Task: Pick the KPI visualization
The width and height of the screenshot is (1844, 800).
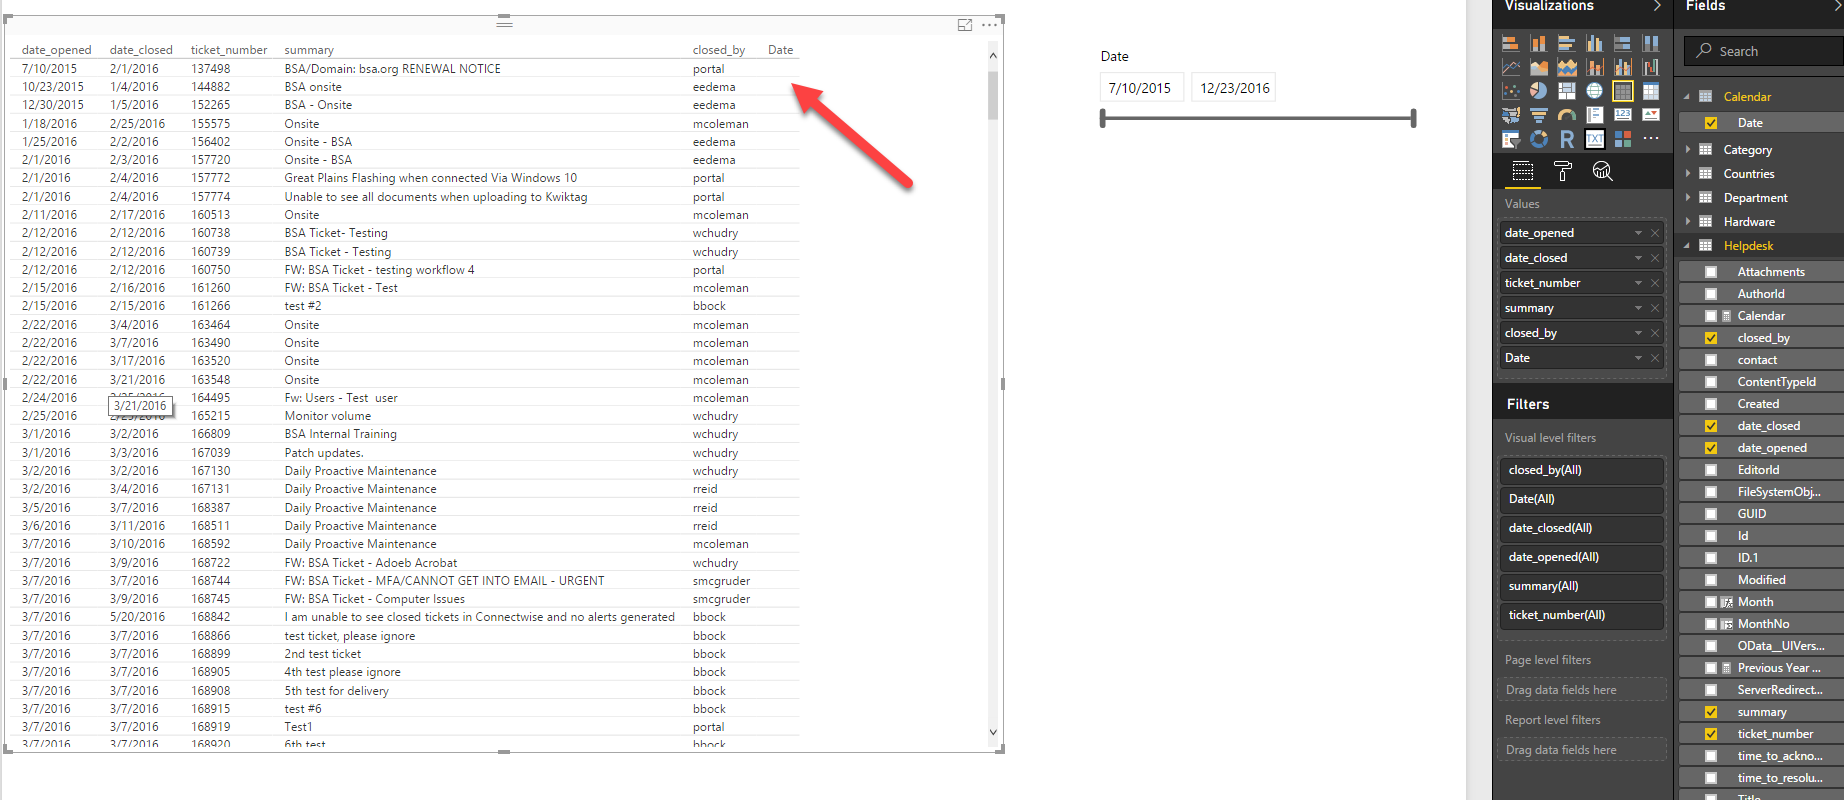Action: [x=1651, y=115]
